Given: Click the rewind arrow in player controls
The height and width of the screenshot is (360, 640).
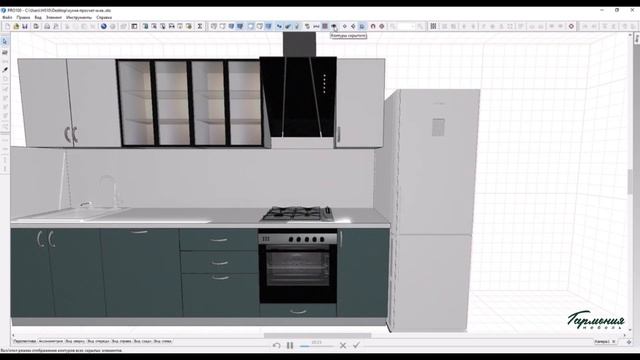Looking at the screenshot, I should click(x=276, y=346).
